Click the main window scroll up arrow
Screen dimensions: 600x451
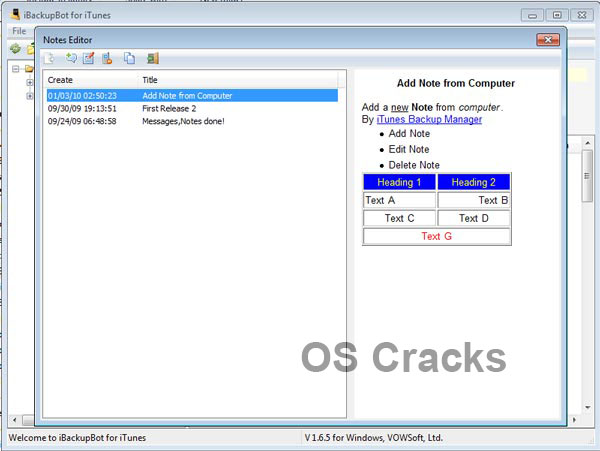click(x=587, y=143)
